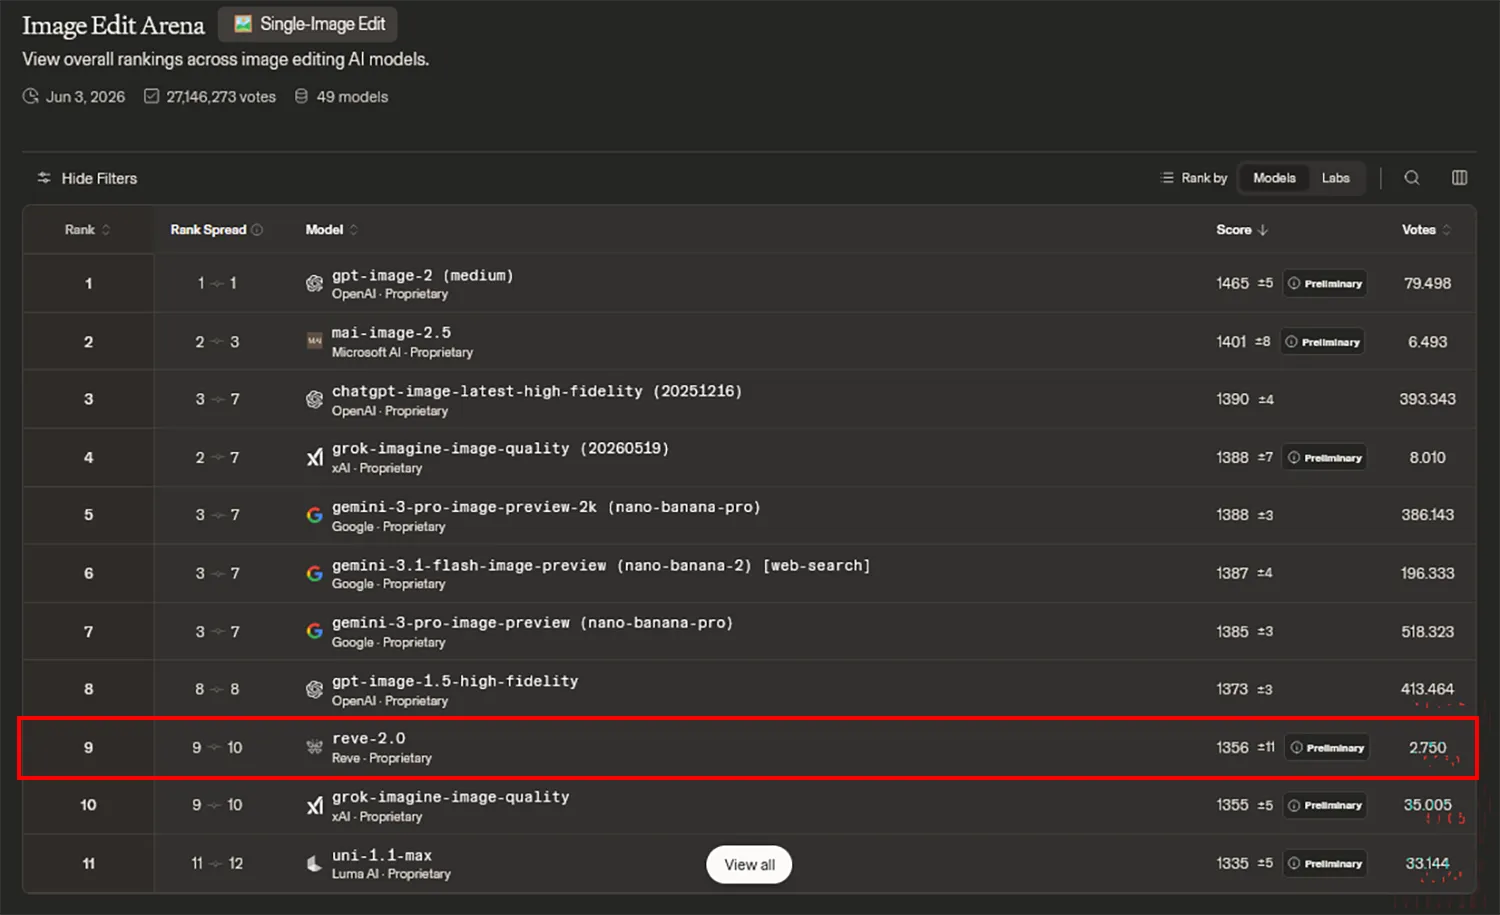Open the uni-1.1-max model link
1500x915 pixels.
coord(382,856)
